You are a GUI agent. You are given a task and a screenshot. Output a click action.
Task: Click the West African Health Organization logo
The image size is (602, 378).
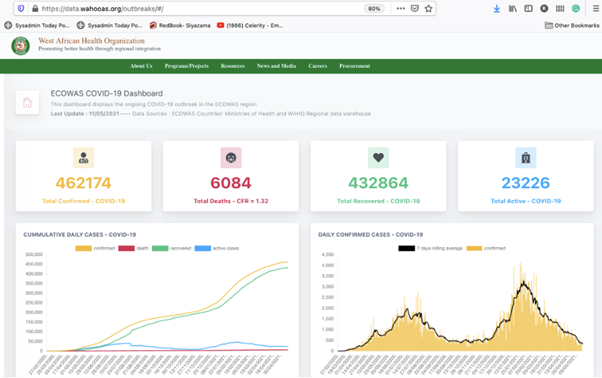pyautogui.click(x=21, y=46)
